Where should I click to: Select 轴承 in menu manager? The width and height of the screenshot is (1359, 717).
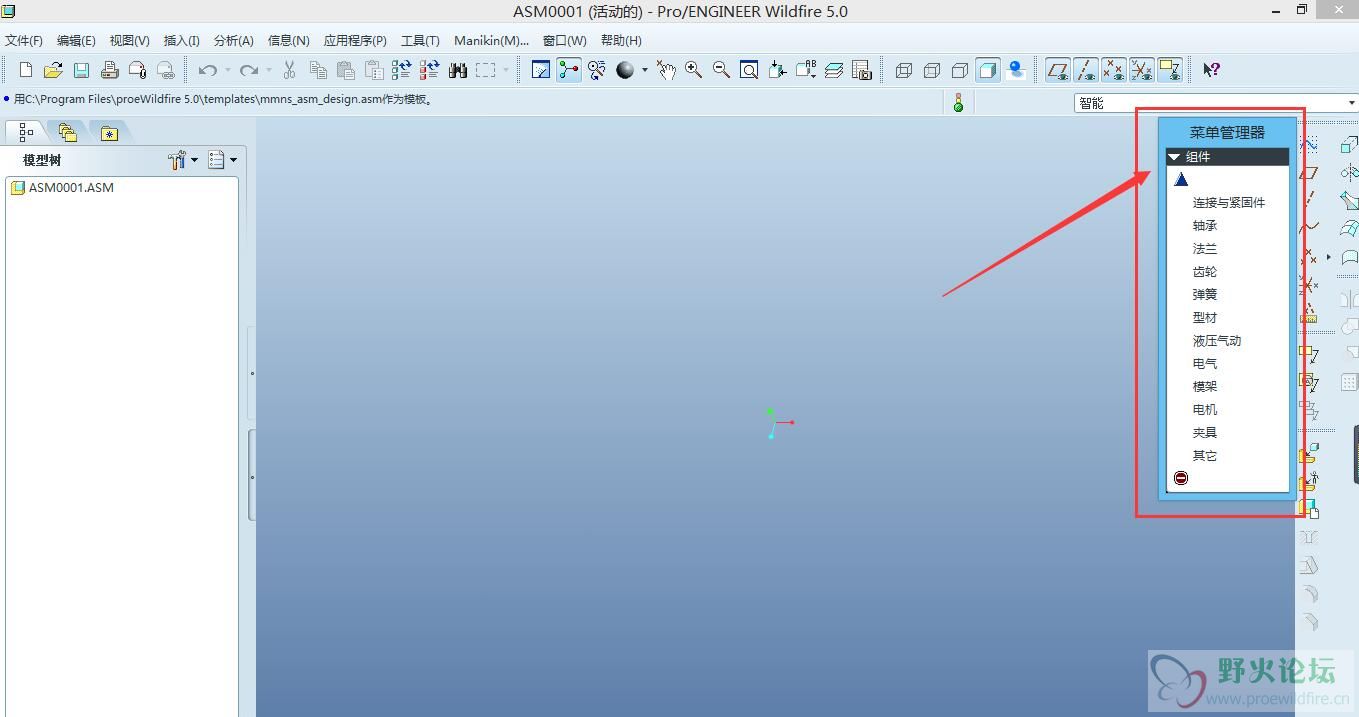(x=1205, y=226)
